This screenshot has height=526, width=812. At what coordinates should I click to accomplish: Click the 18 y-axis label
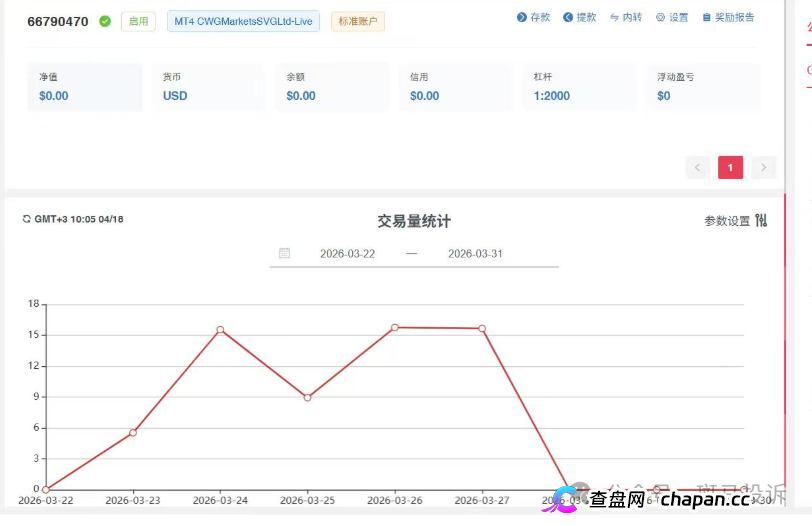(34, 304)
